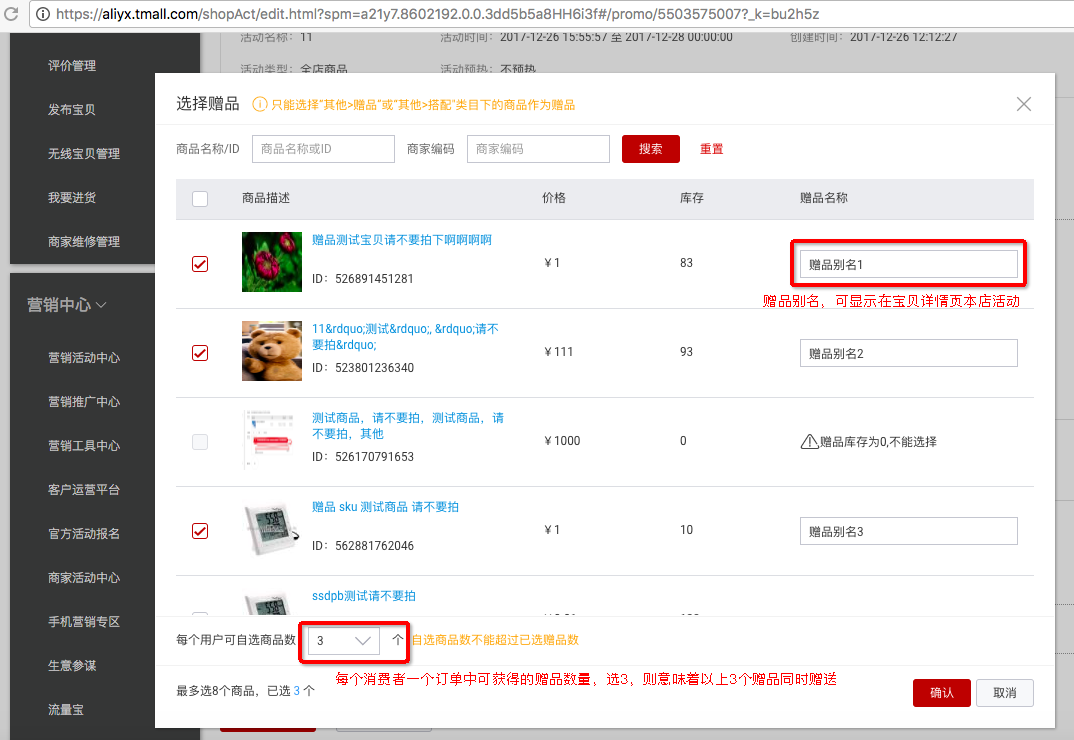Toggle the select-all checkbox in table header
1074x740 pixels.
point(200,199)
